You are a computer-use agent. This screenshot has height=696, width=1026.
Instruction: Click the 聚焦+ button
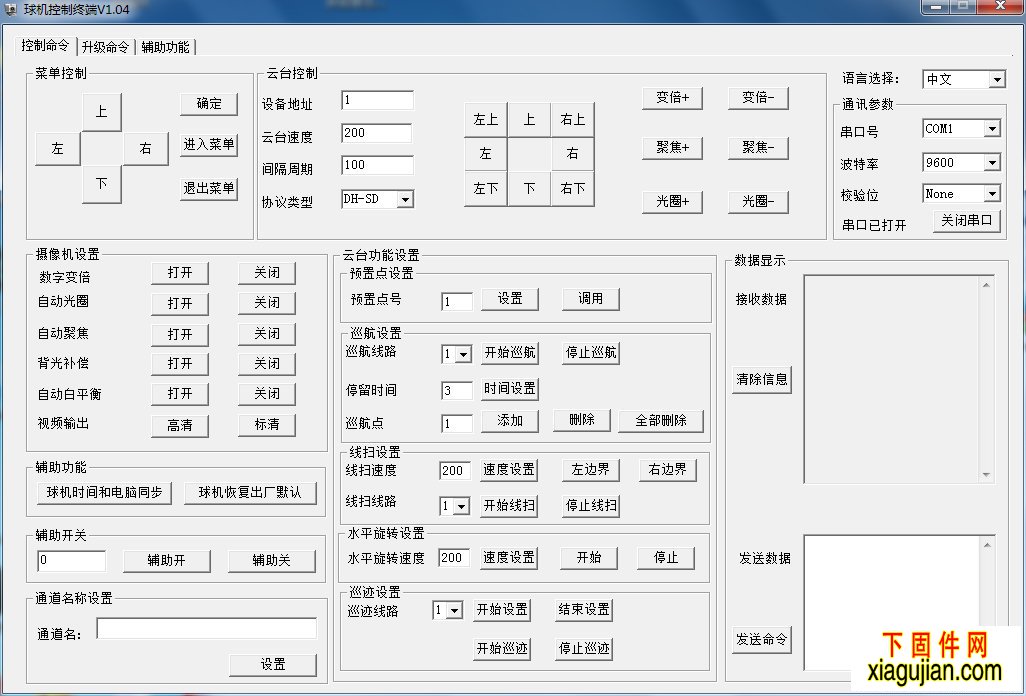click(x=673, y=148)
